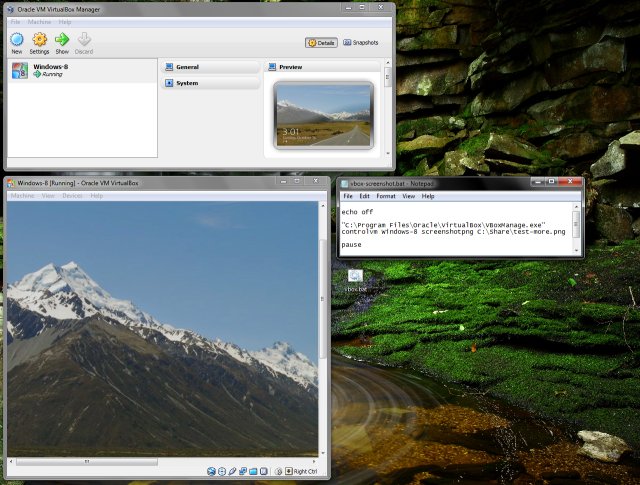Open View menu in Notepad

[x=409, y=196]
